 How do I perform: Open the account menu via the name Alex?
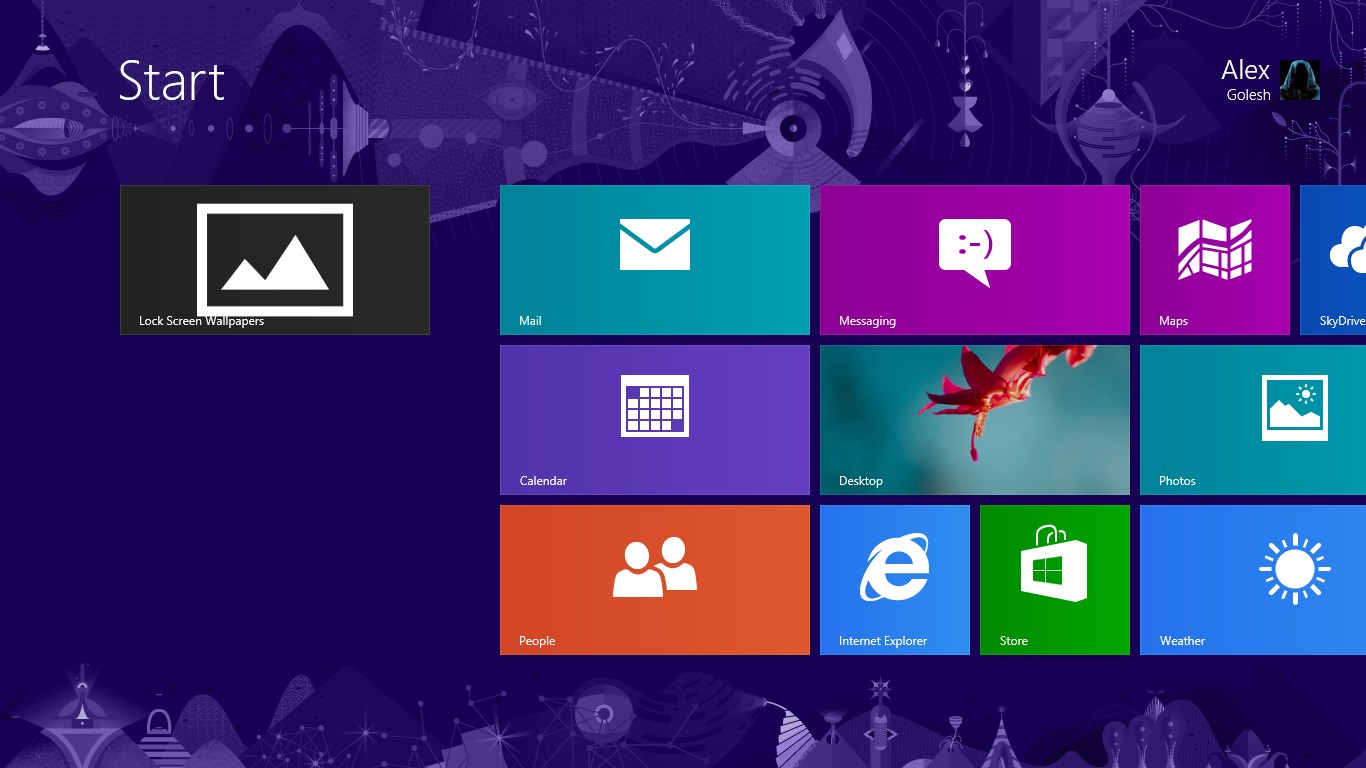click(x=1245, y=70)
